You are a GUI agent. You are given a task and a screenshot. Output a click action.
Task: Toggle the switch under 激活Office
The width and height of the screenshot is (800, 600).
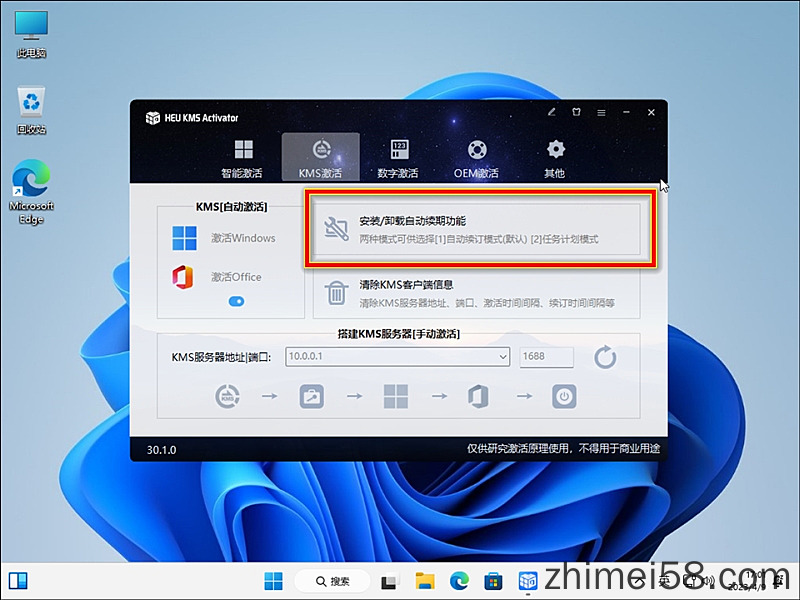(x=236, y=302)
